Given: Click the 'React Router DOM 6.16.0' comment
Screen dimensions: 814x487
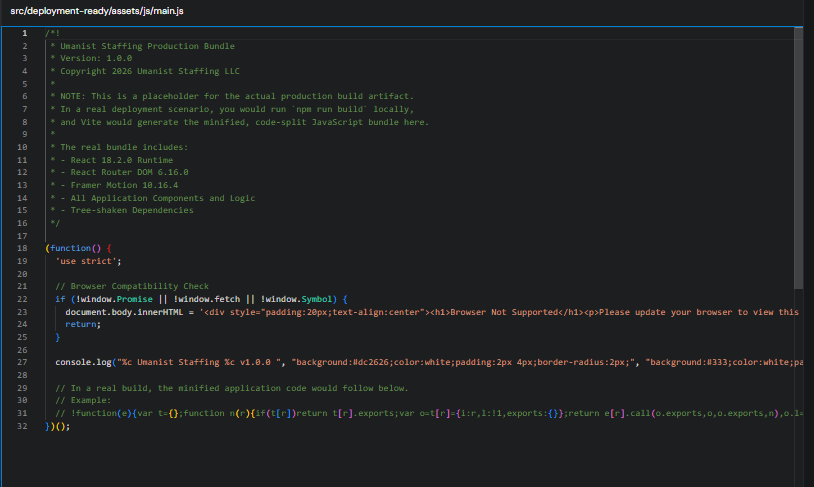Looking at the screenshot, I should 128,172.
